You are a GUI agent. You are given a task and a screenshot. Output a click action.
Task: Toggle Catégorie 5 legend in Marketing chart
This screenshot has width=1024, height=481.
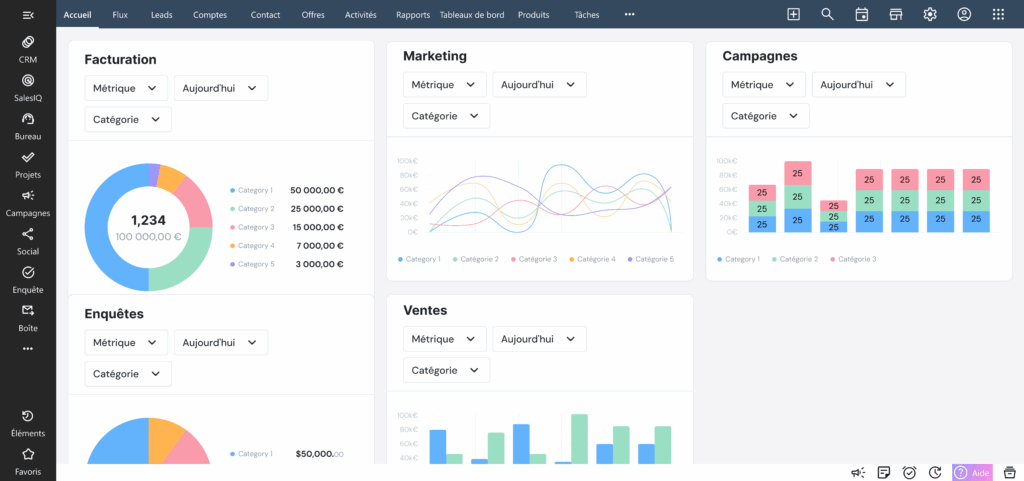click(650, 259)
